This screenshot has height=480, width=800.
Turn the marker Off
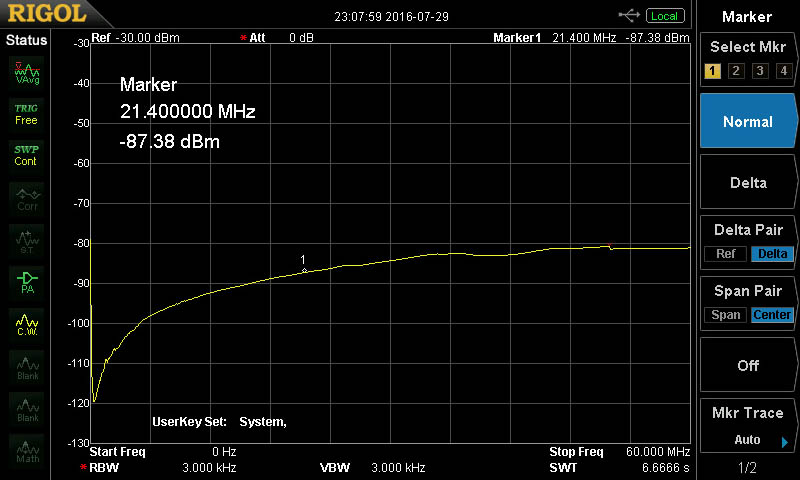pyautogui.click(x=748, y=366)
